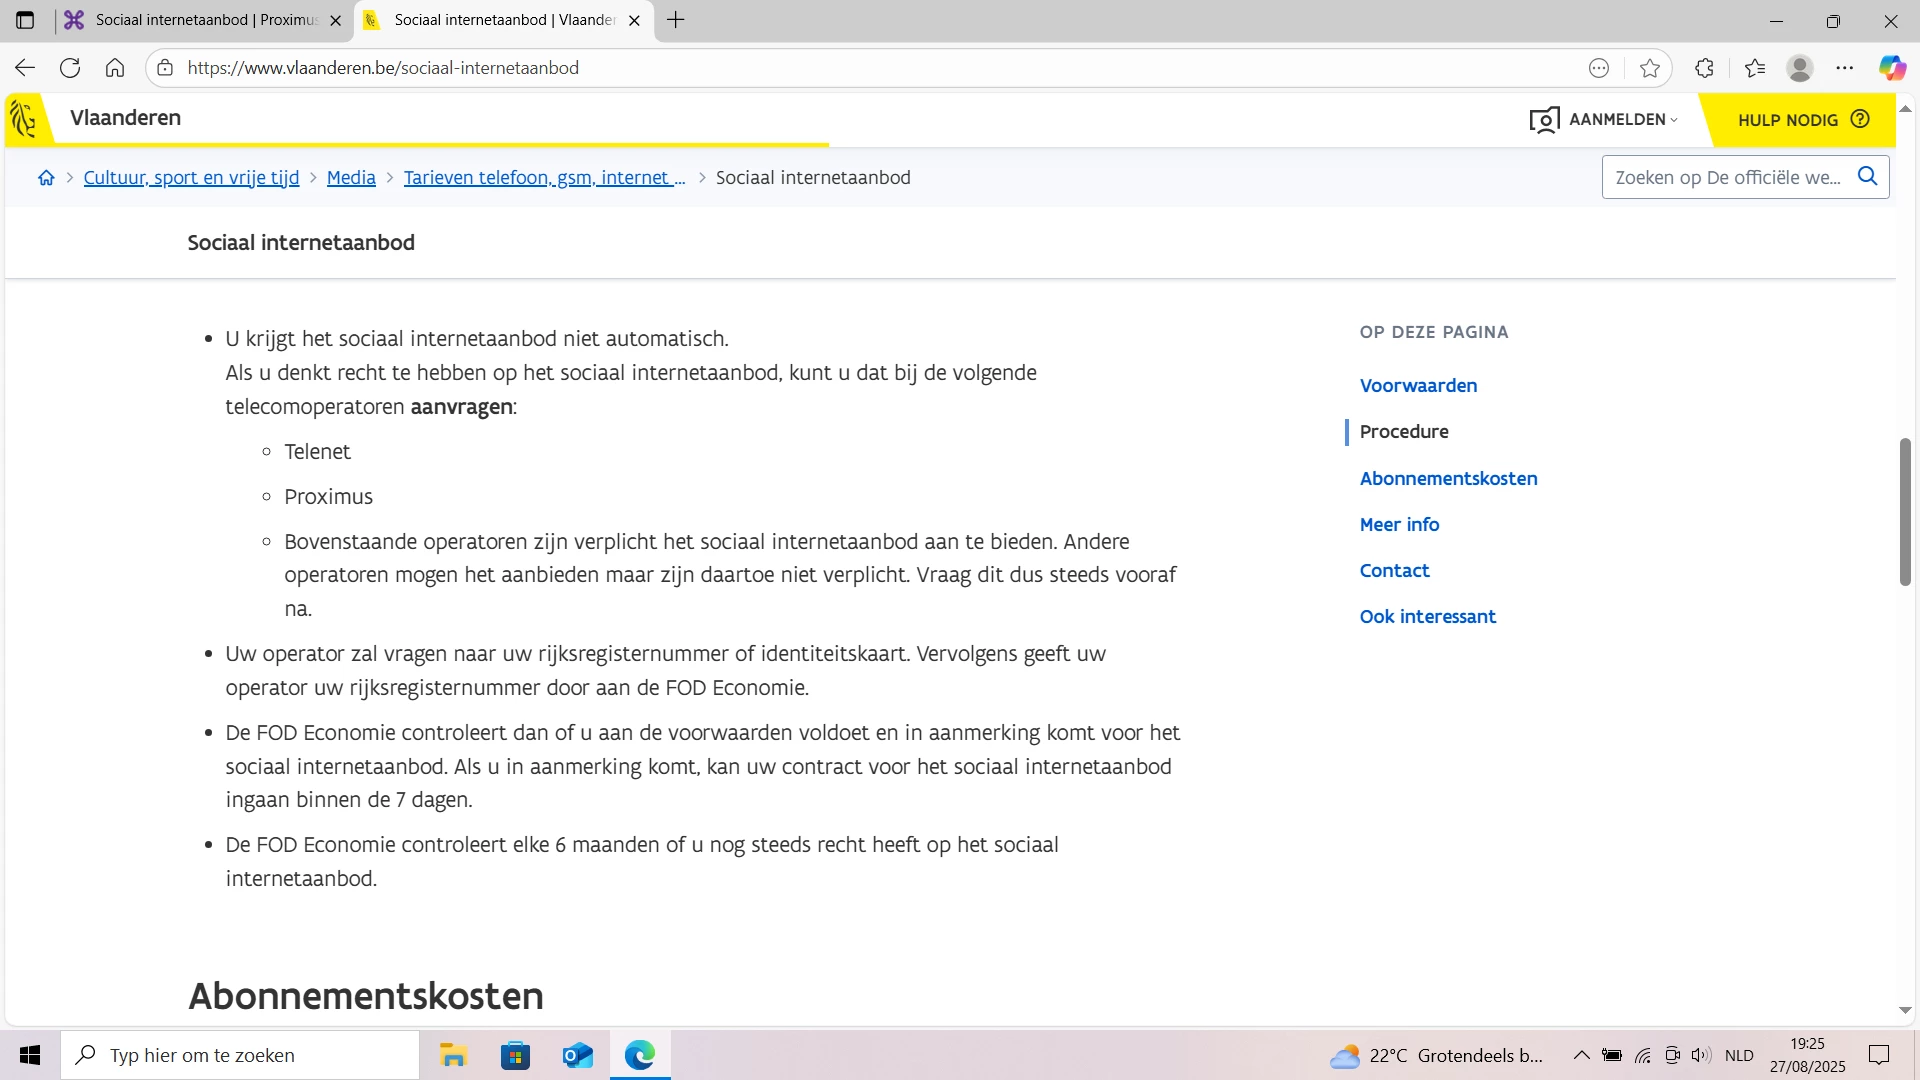Add page to favorites star icon
Image resolution: width=1920 pixels, height=1080 pixels.
1650,68
